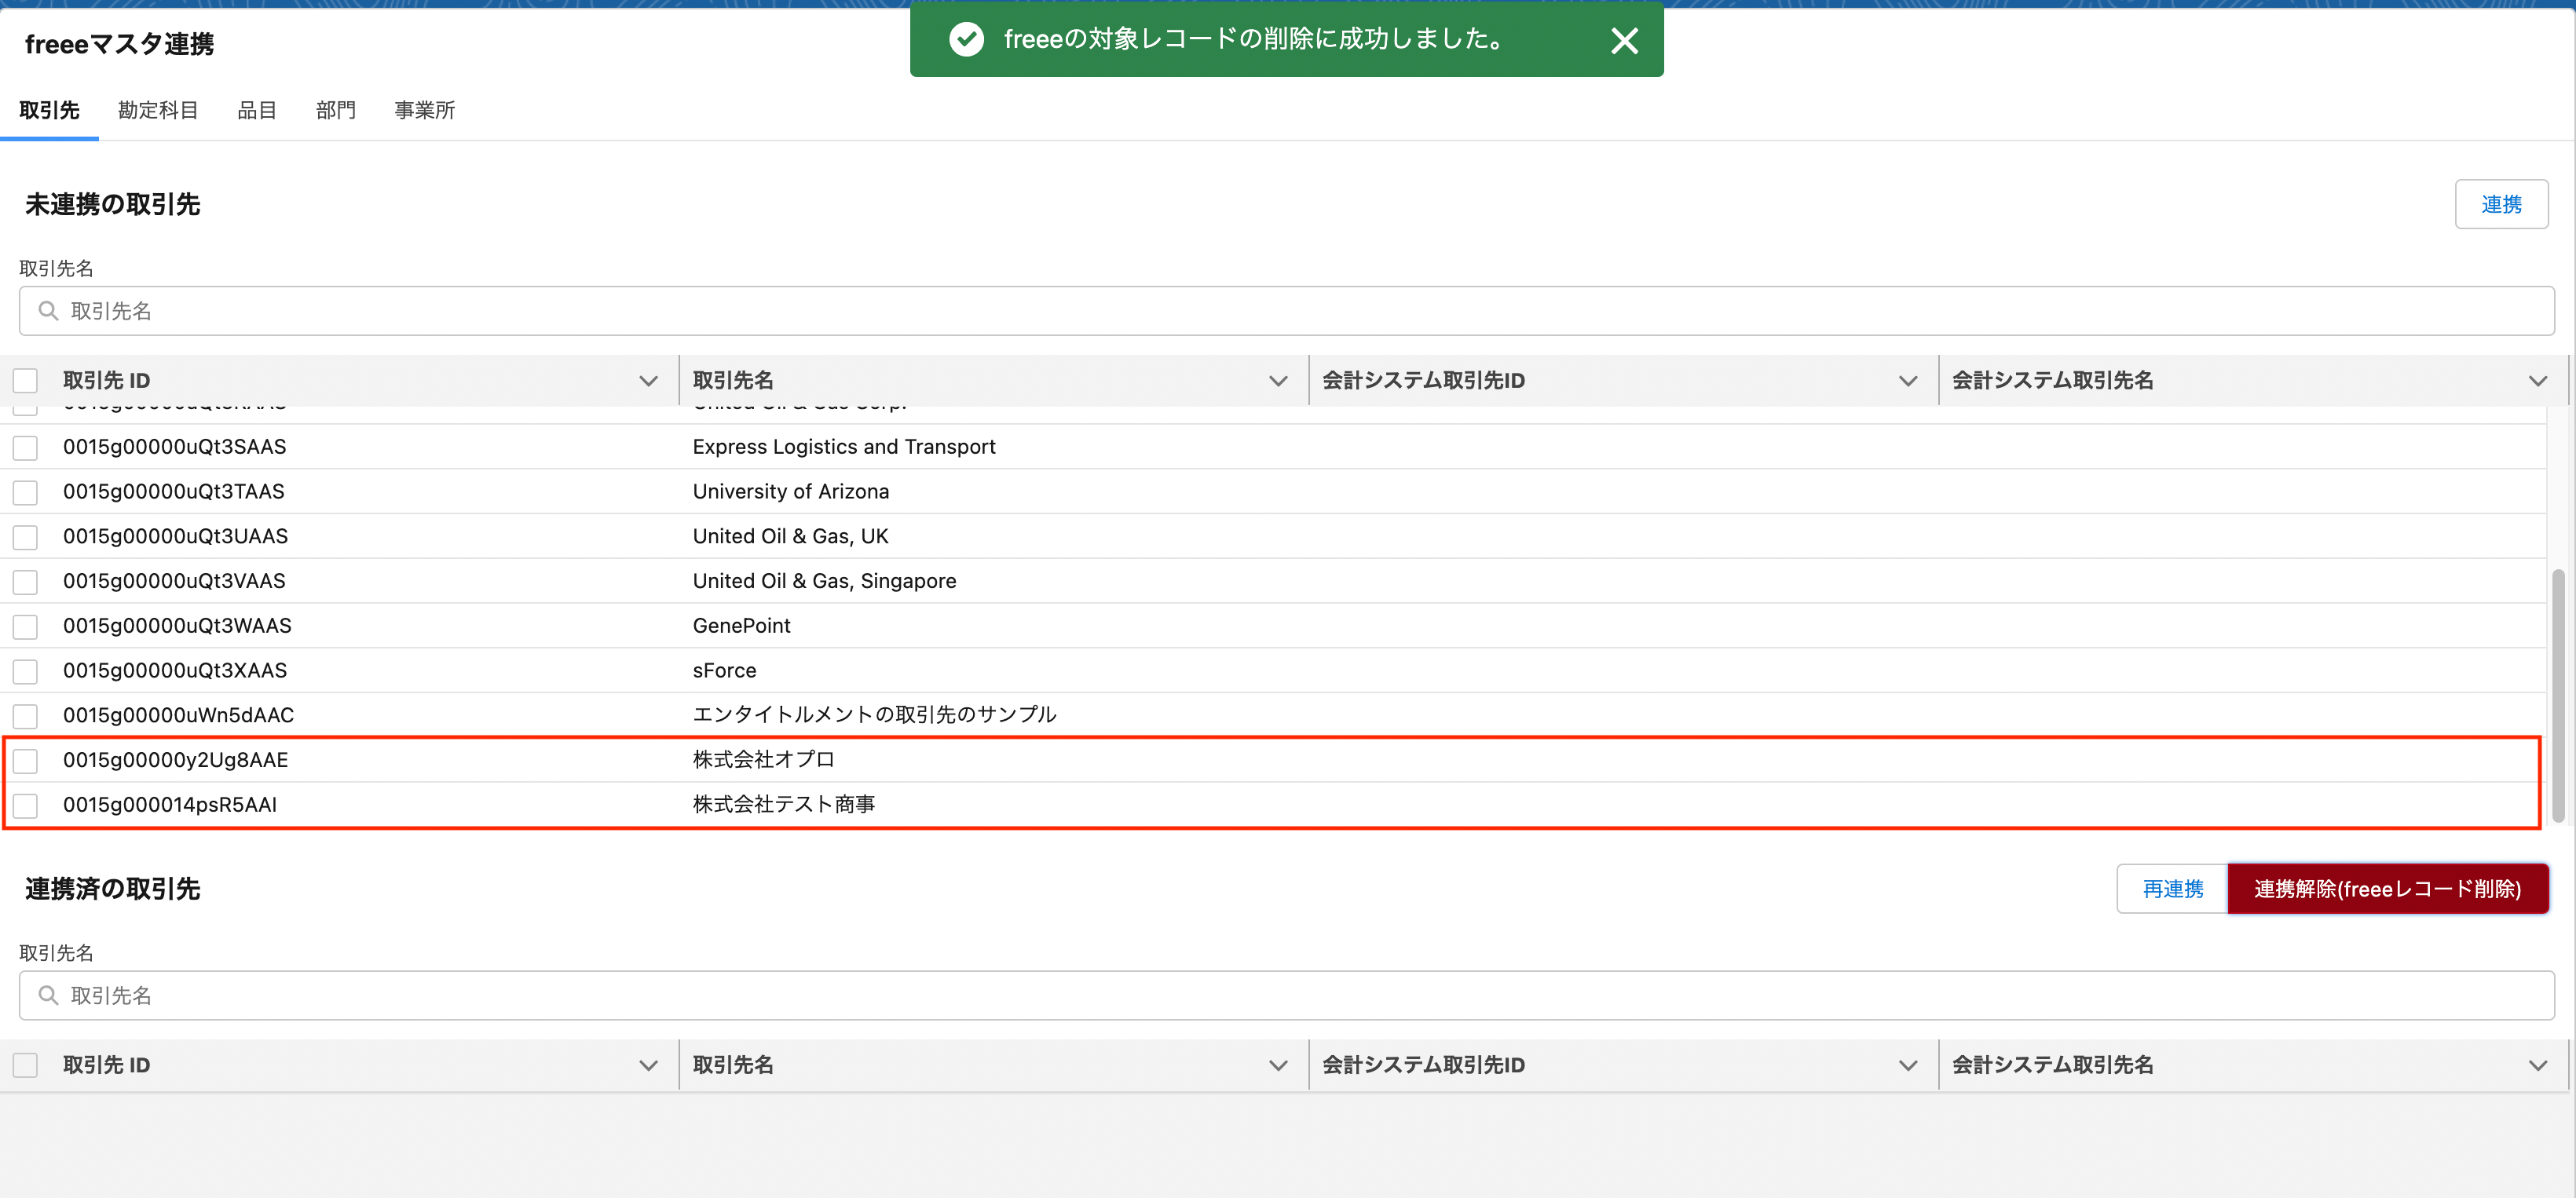Toggle select-all checkbox in 未連携 table header
The image size is (2576, 1198).
click(25, 381)
